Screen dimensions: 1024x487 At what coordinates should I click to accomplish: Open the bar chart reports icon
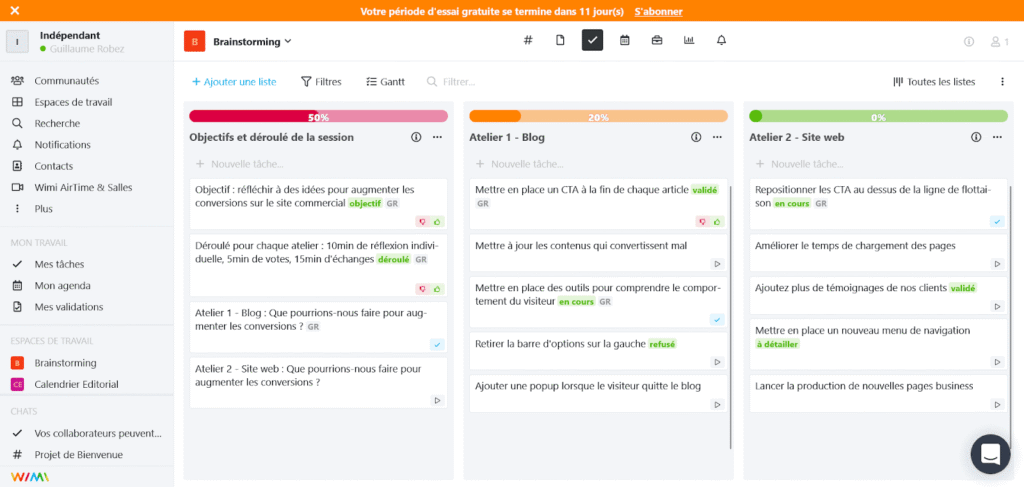pyautogui.click(x=689, y=41)
